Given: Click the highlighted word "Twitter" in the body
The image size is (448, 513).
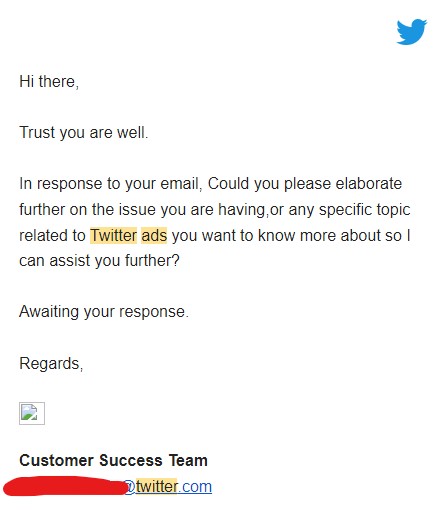Looking at the screenshot, I should pos(113,235).
